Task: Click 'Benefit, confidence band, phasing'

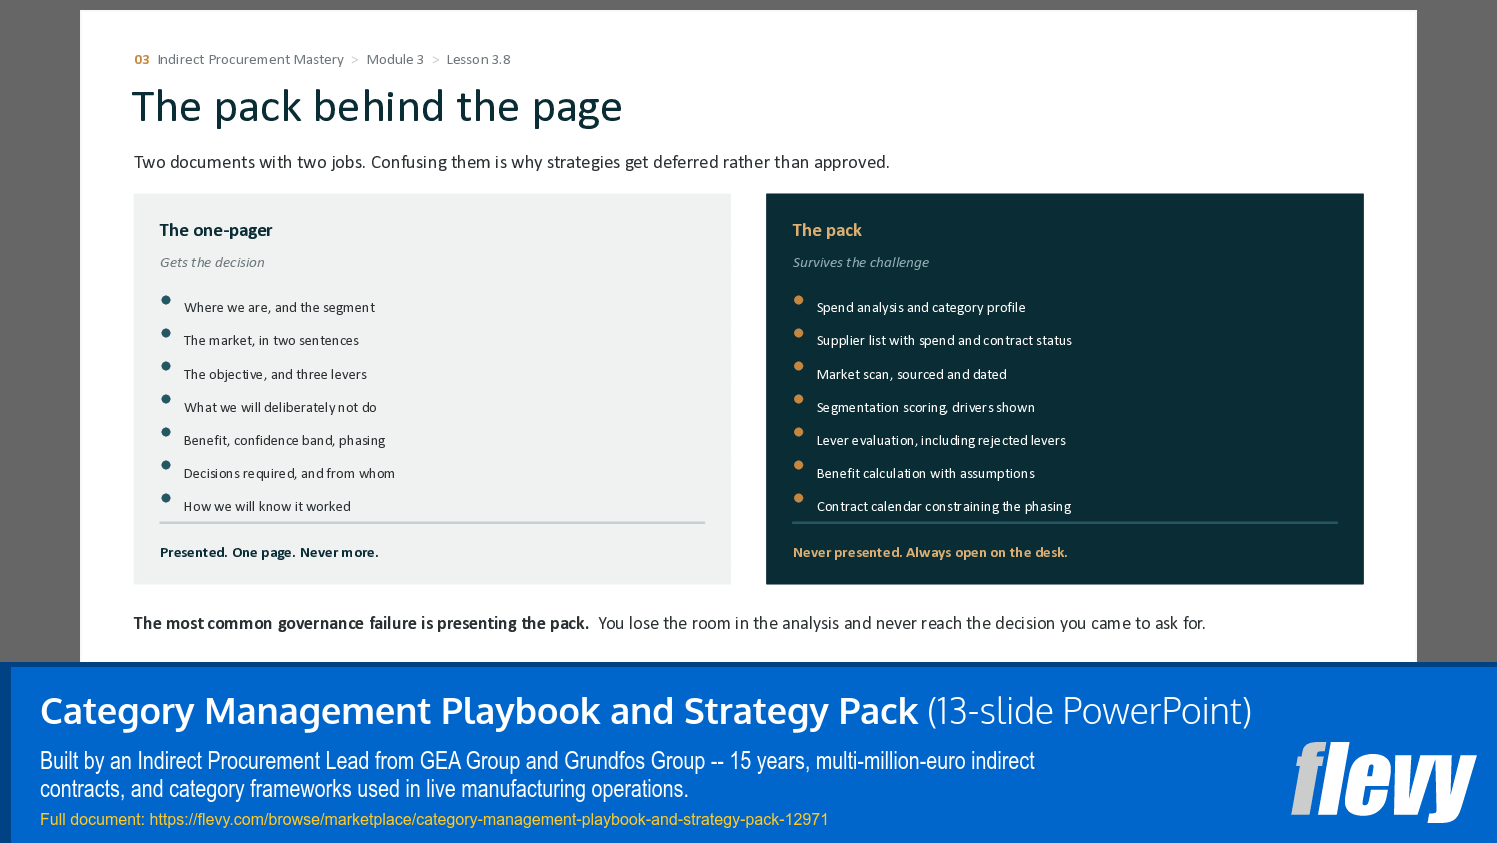Action: pyautogui.click(x=284, y=441)
